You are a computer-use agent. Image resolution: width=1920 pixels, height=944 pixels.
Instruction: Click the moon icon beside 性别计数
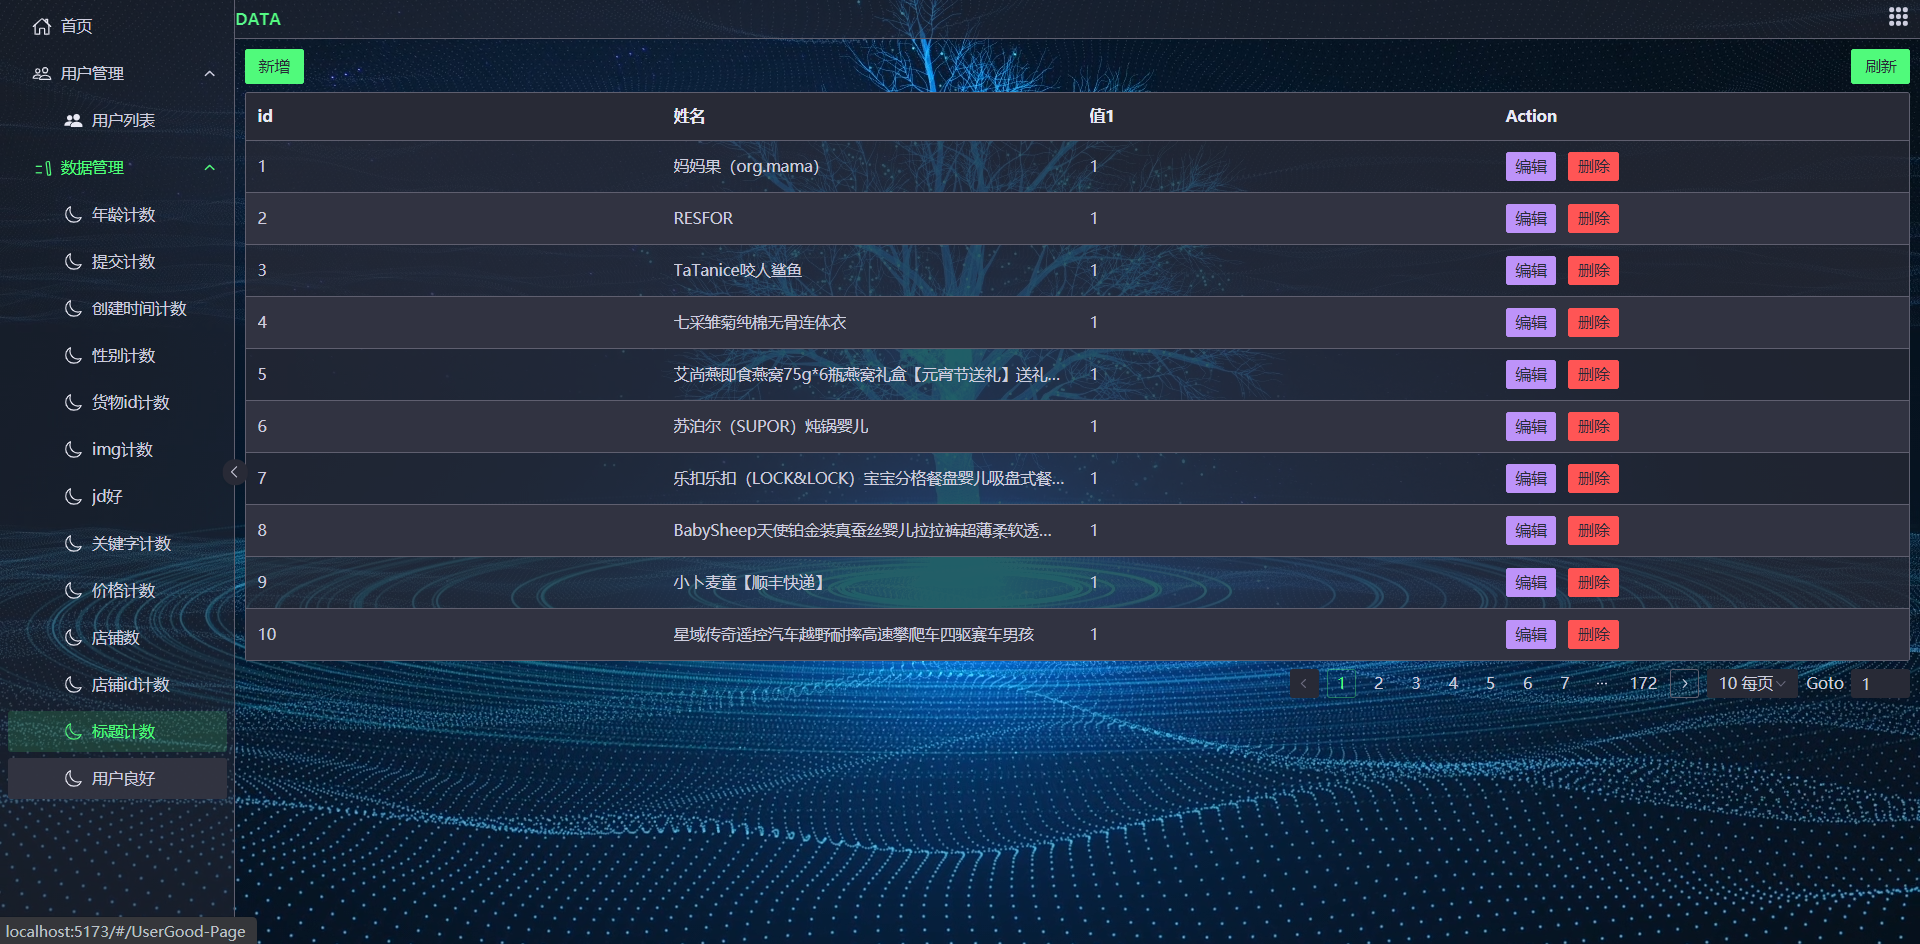point(73,355)
